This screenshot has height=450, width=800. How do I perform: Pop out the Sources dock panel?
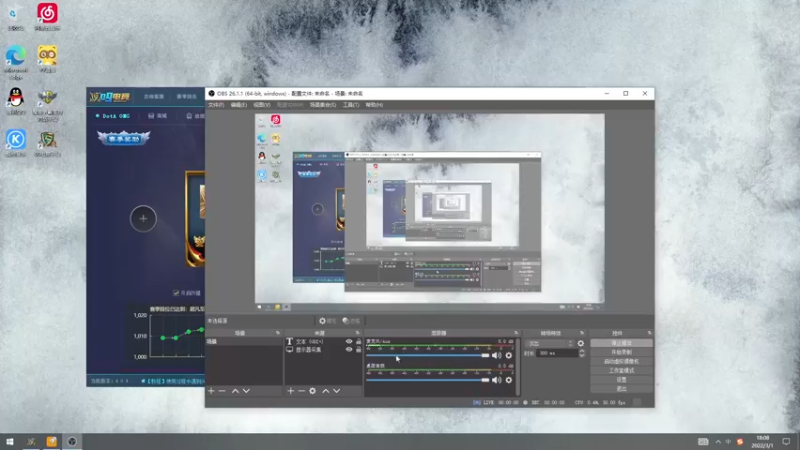point(358,333)
